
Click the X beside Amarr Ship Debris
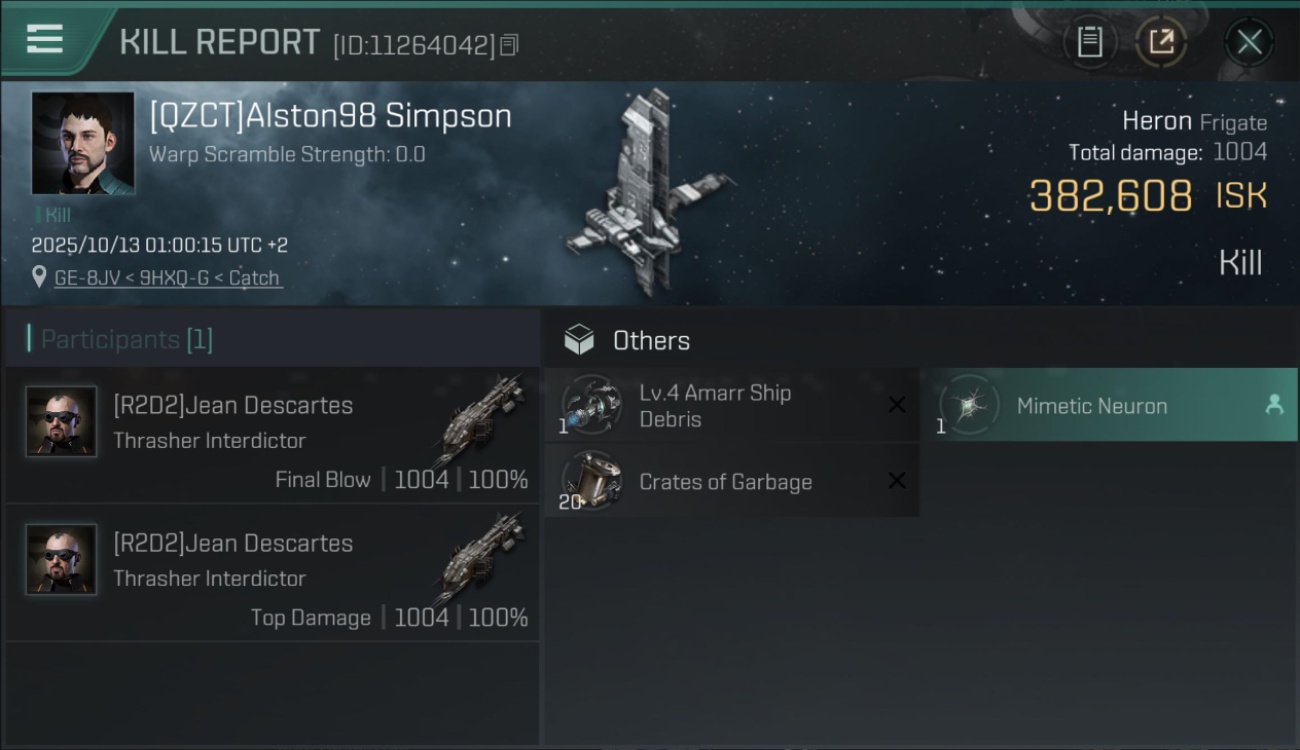[x=897, y=404]
